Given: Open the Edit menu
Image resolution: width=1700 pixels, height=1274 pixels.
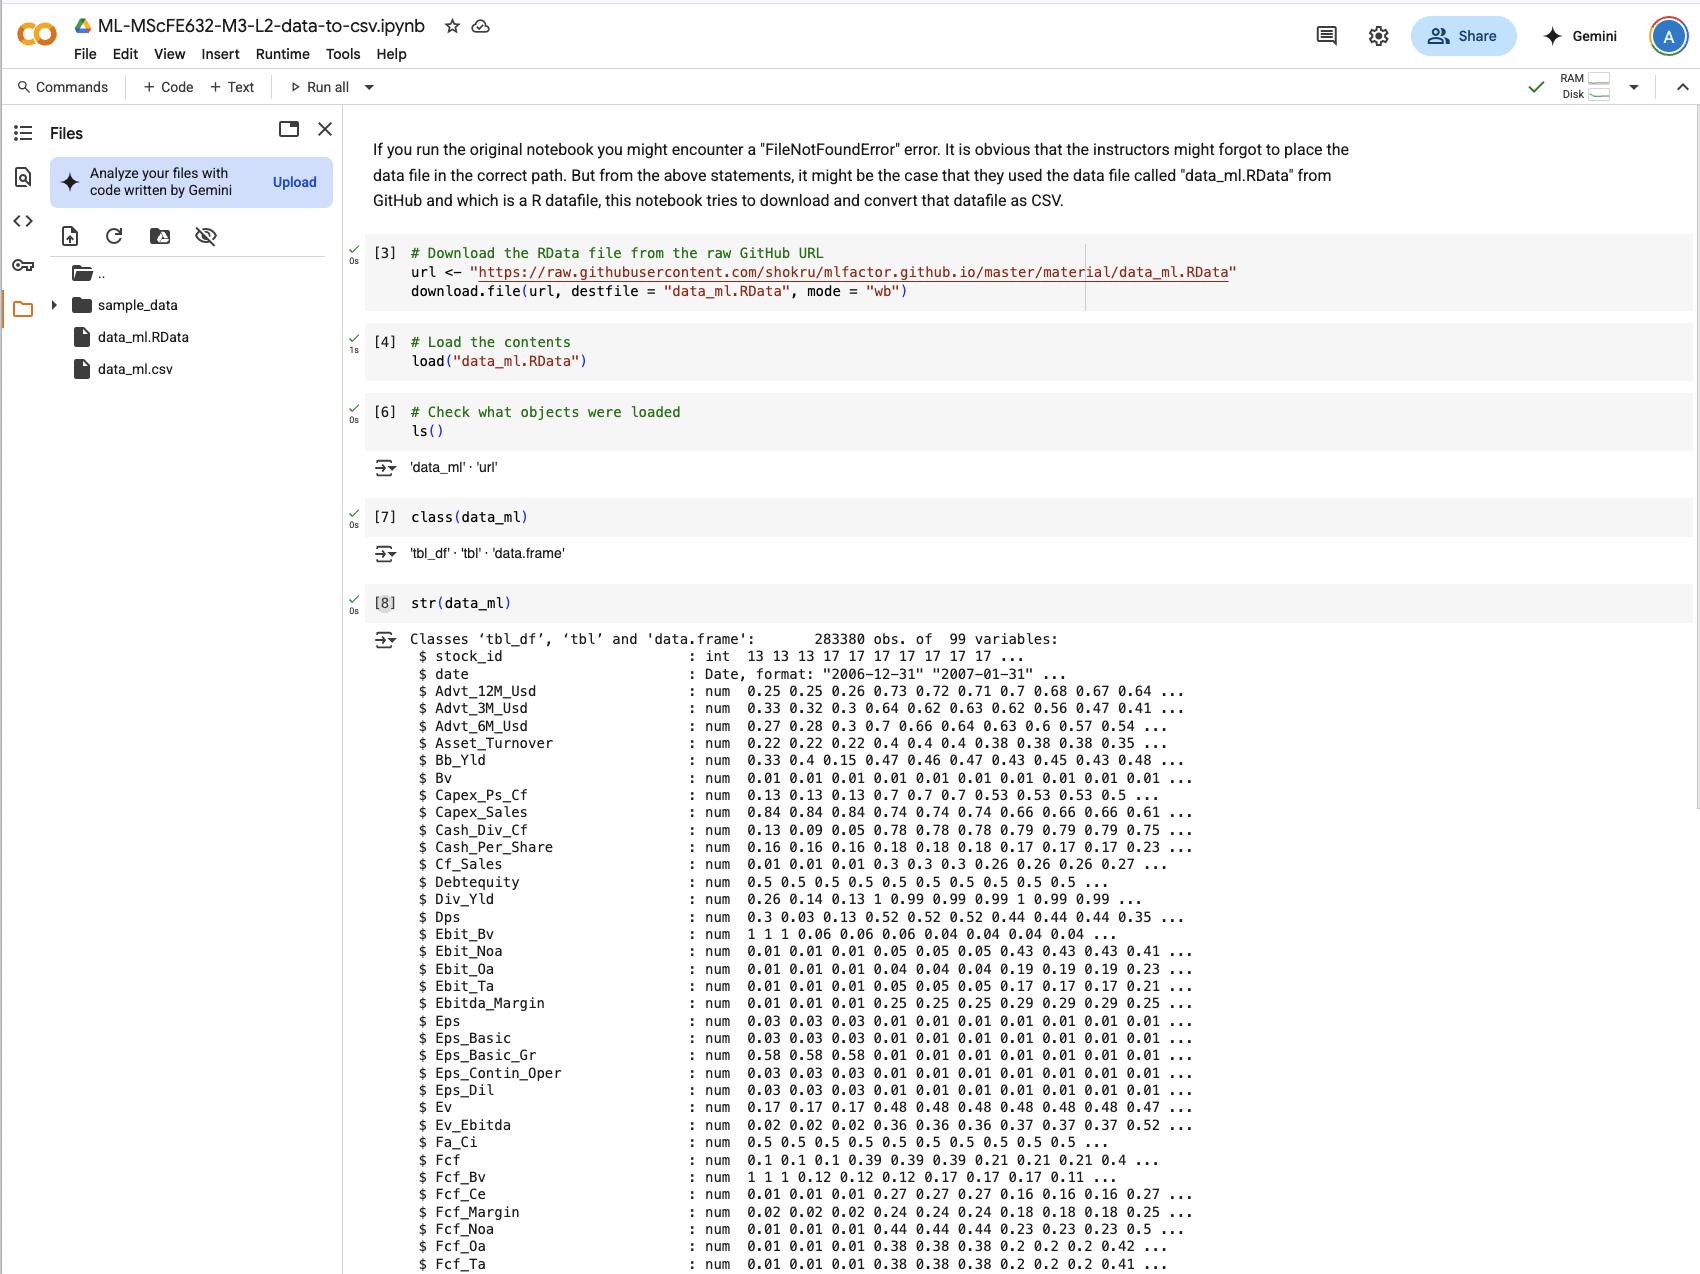Looking at the screenshot, I should coord(125,54).
